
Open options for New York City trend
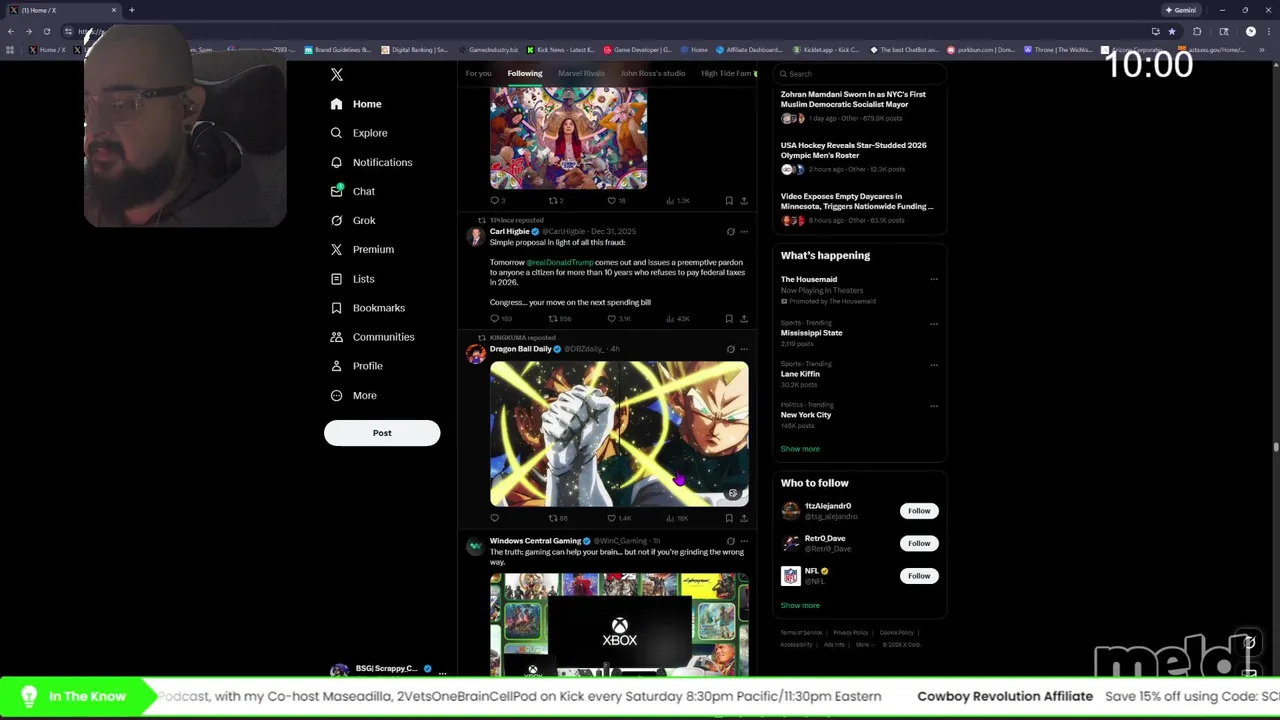click(x=934, y=406)
